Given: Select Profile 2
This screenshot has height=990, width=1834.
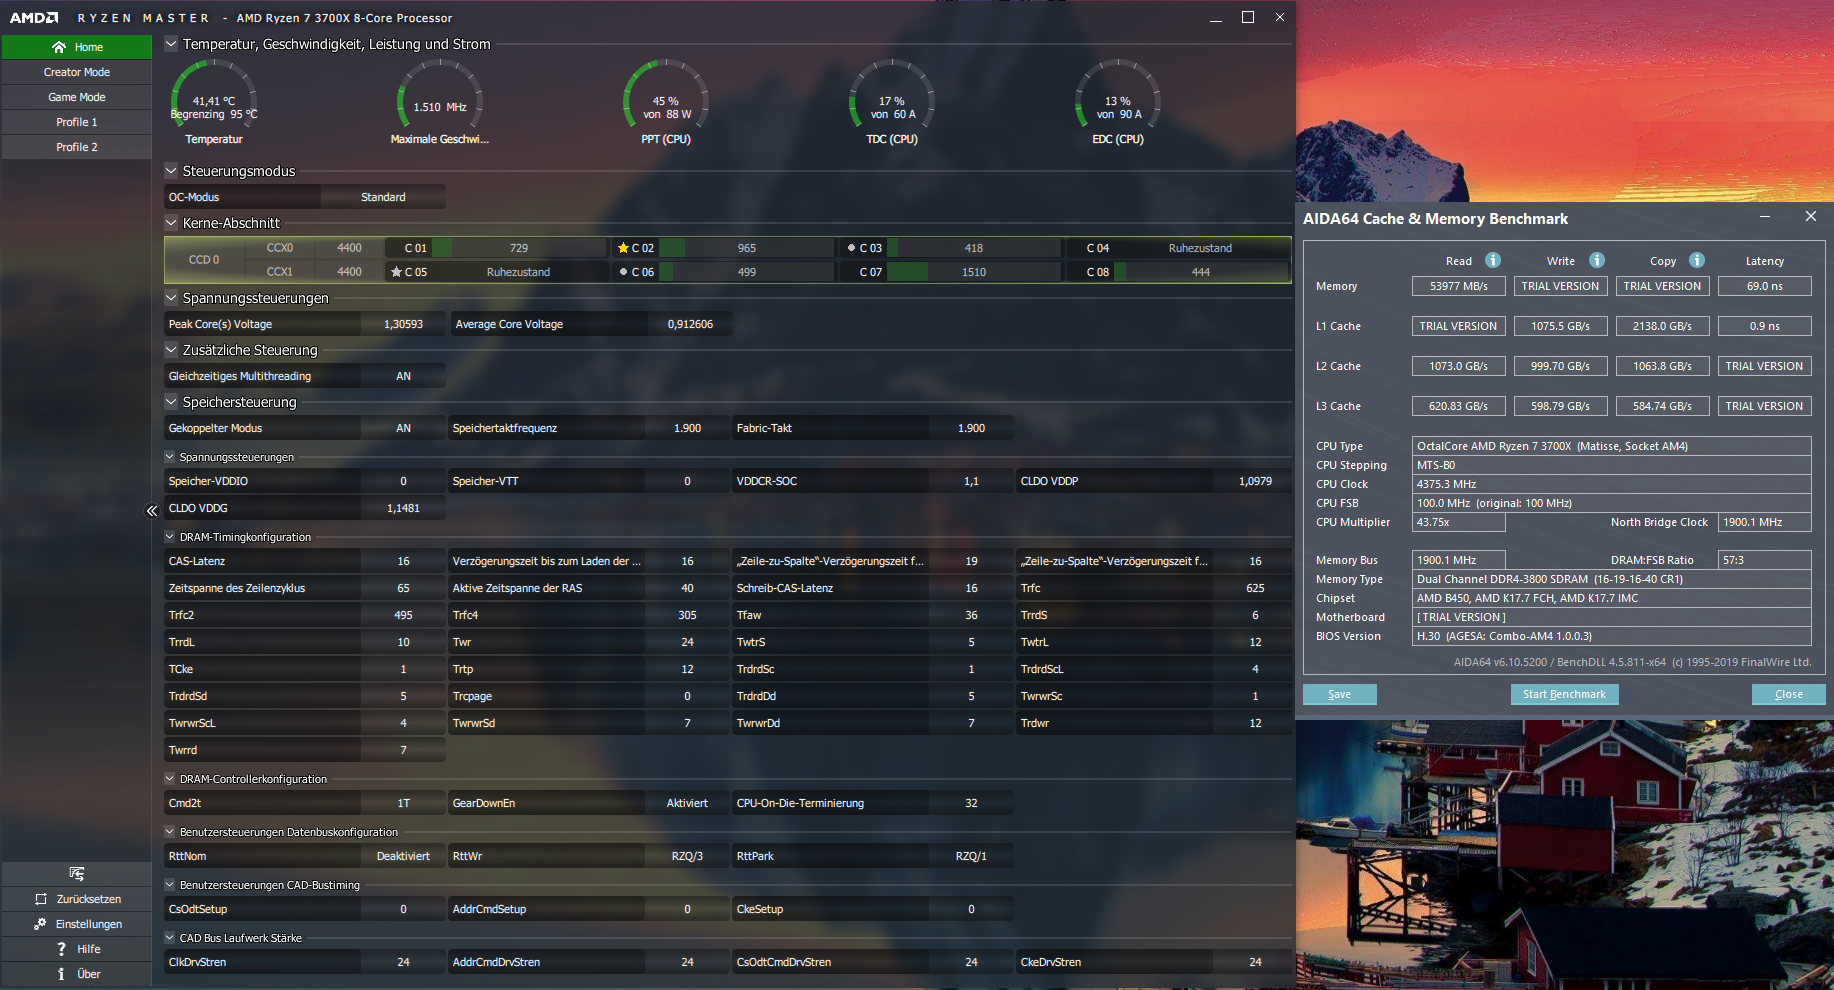Looking at the screenshot, I should 77,147.
